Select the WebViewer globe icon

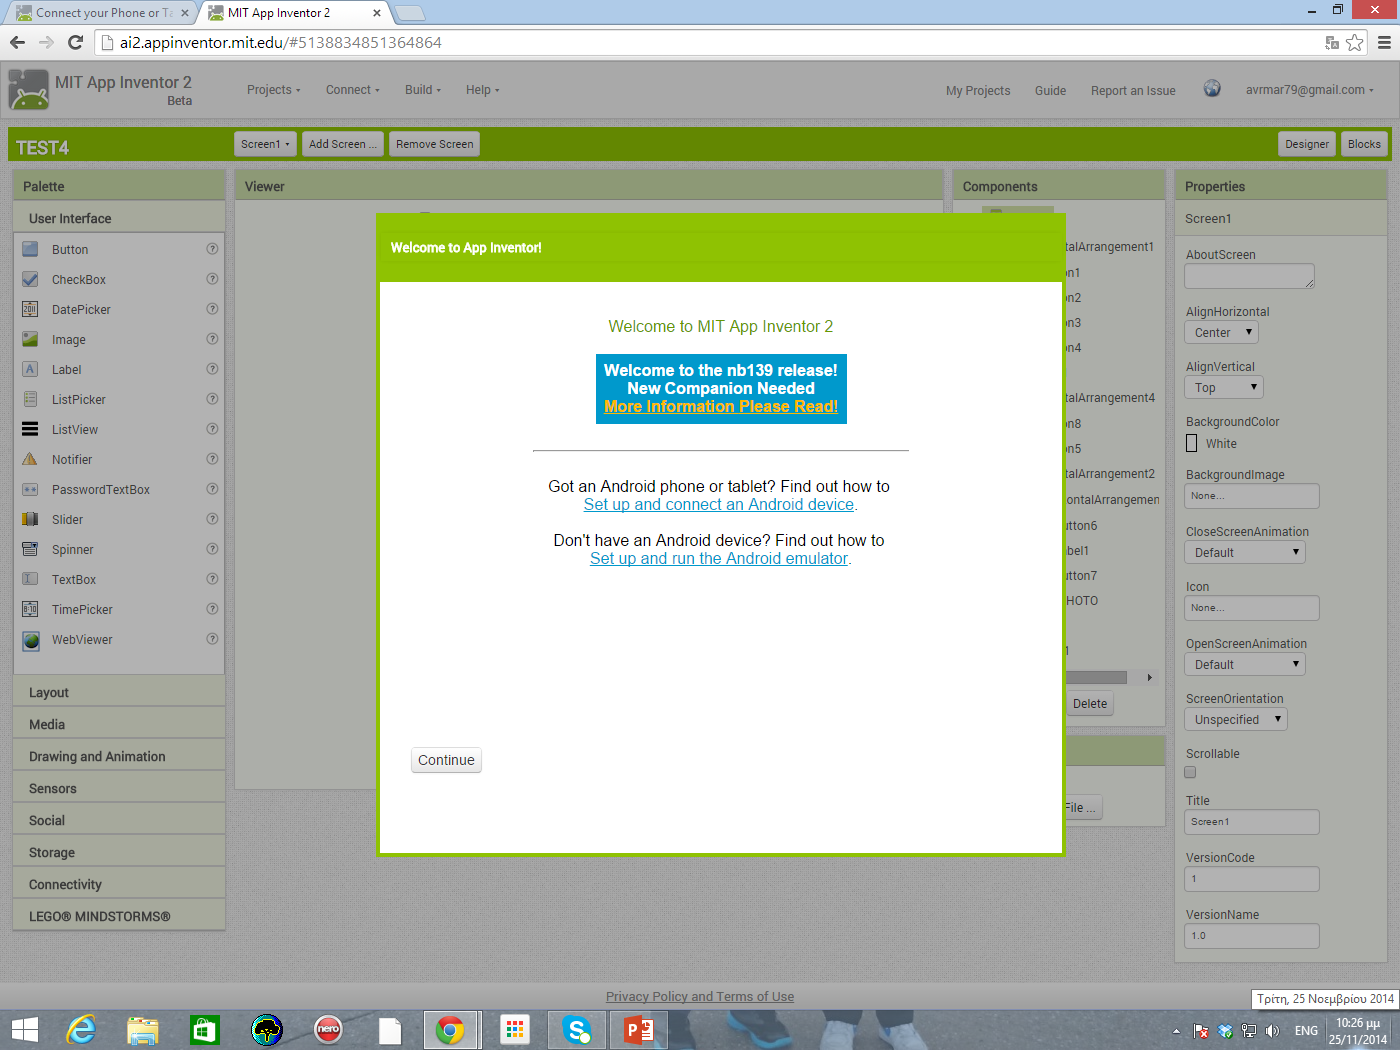pos(31,640)
